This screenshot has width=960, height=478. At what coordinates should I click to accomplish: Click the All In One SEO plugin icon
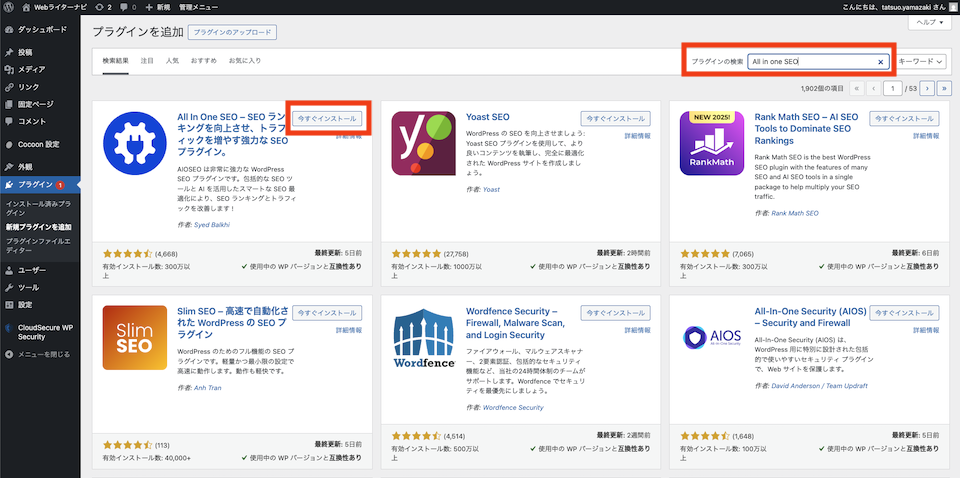pos(135,143)
